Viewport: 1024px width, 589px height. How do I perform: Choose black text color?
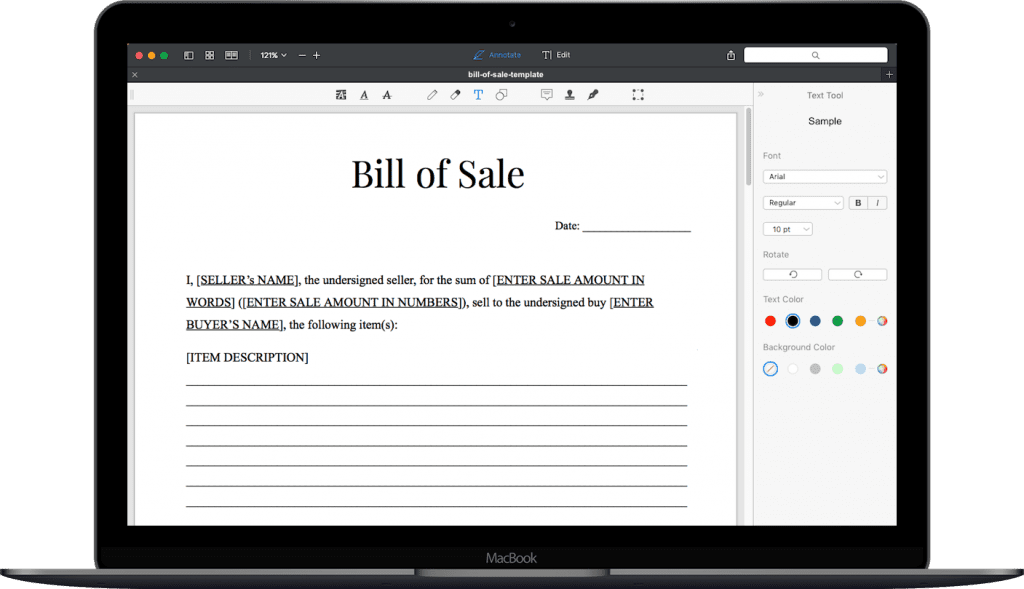click(793, 321)
